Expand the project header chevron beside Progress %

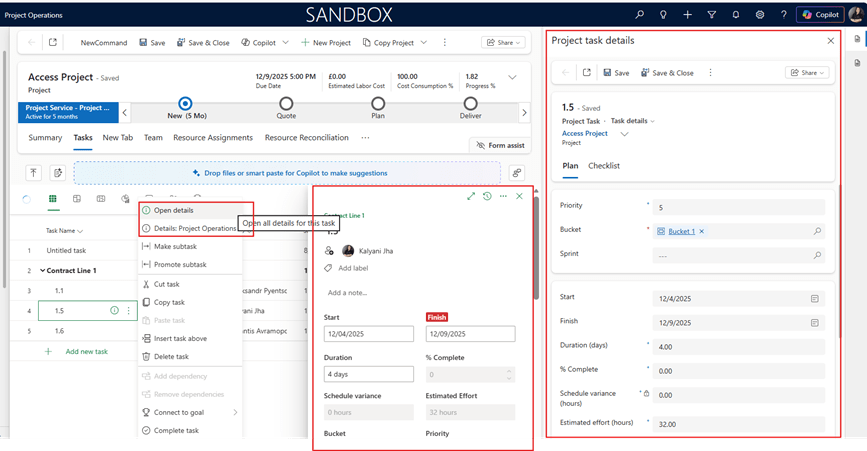[513, 77]
